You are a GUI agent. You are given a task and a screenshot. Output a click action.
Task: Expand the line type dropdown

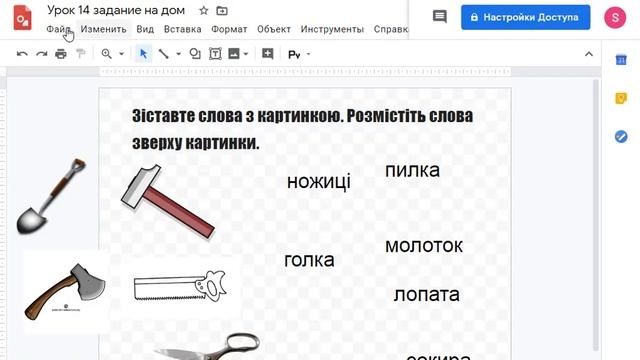pyautogui.click(x=178, y=54)
